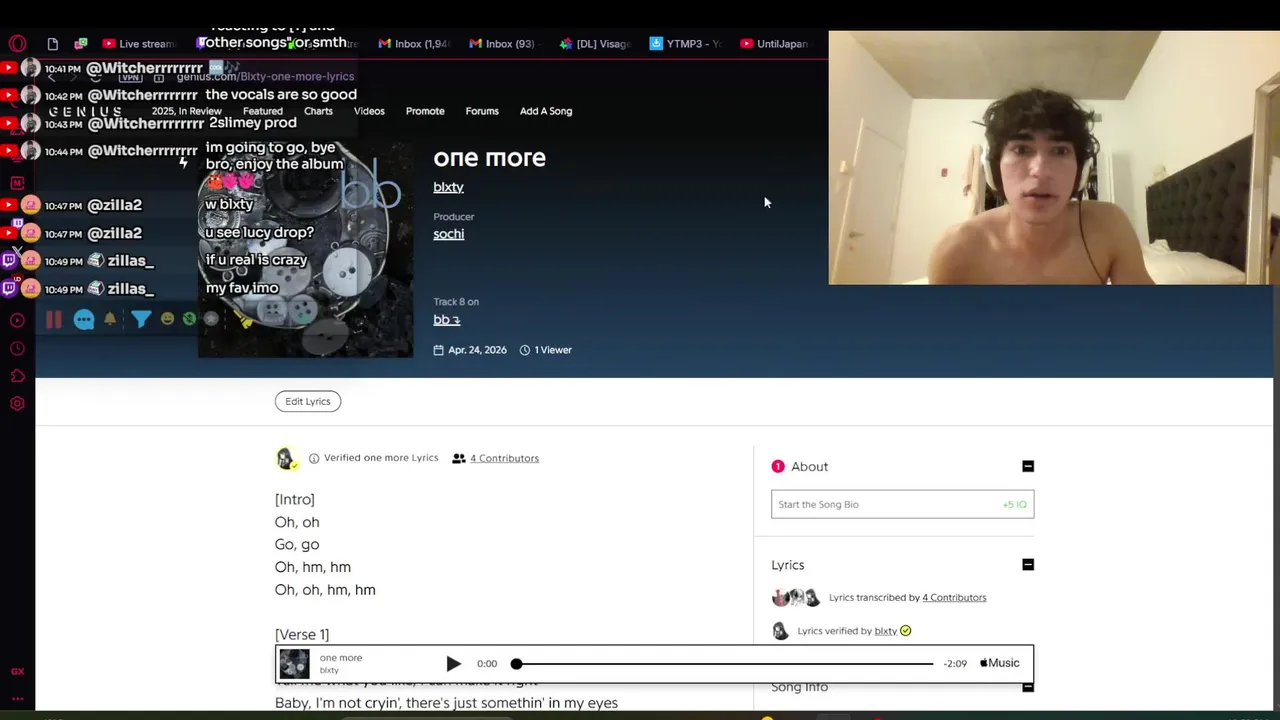Open the Opera sidebar extensions cube icon
The height and width of the screenshot is (720, 1280).
click(x=17, y=376)
